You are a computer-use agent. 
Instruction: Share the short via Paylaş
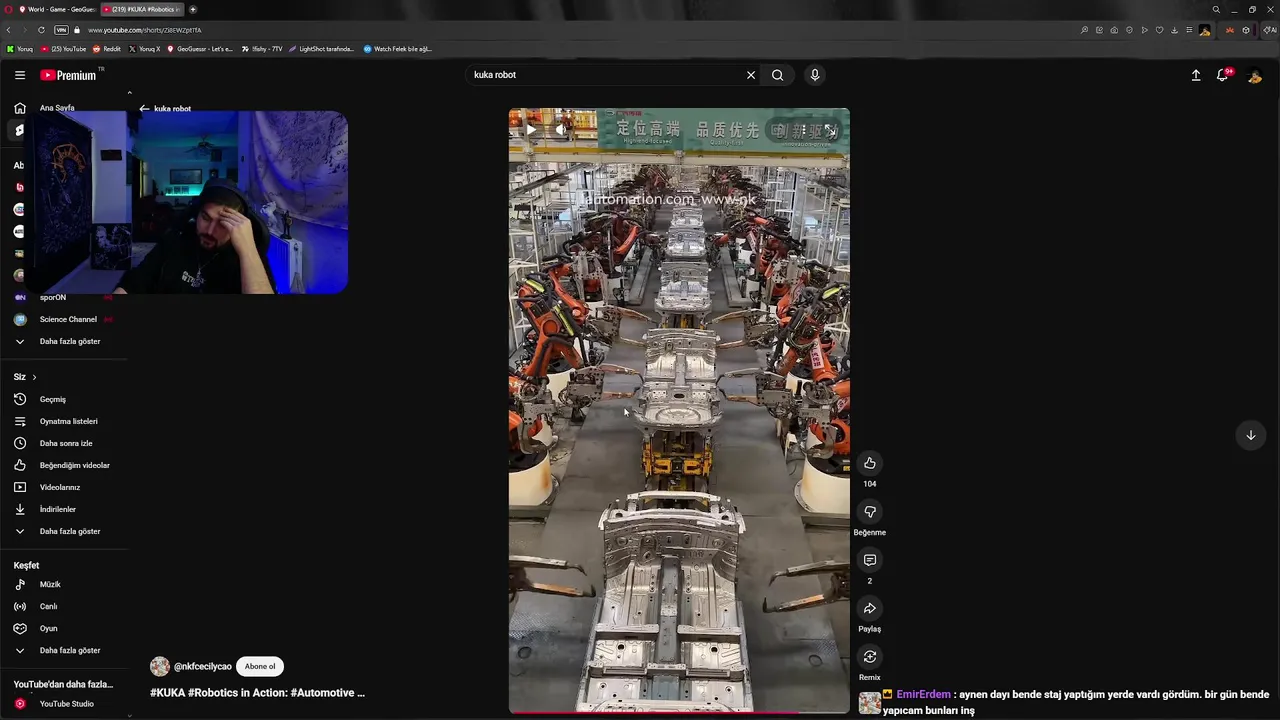870,608
